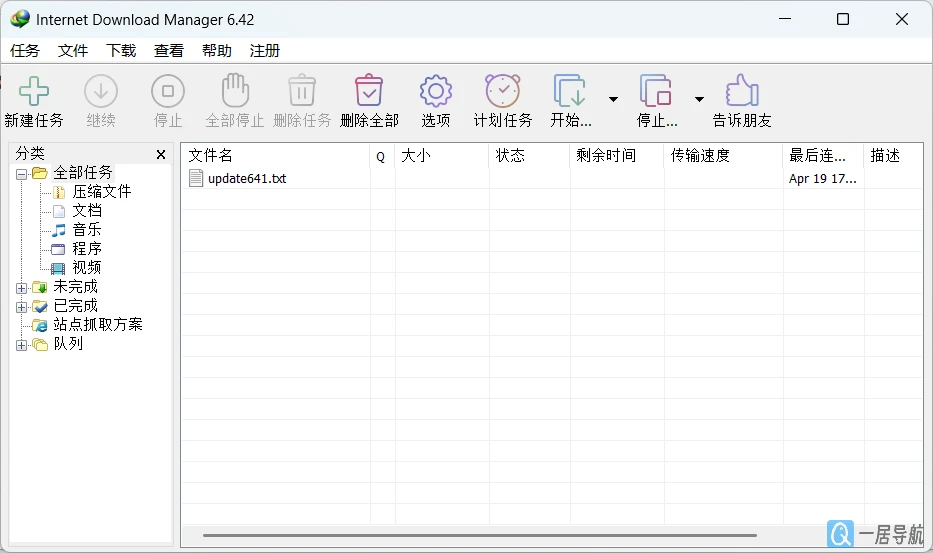933x553 pixels.
Task: Open dropdown arrow next to 开始 queue
Action: coord(613,99)
